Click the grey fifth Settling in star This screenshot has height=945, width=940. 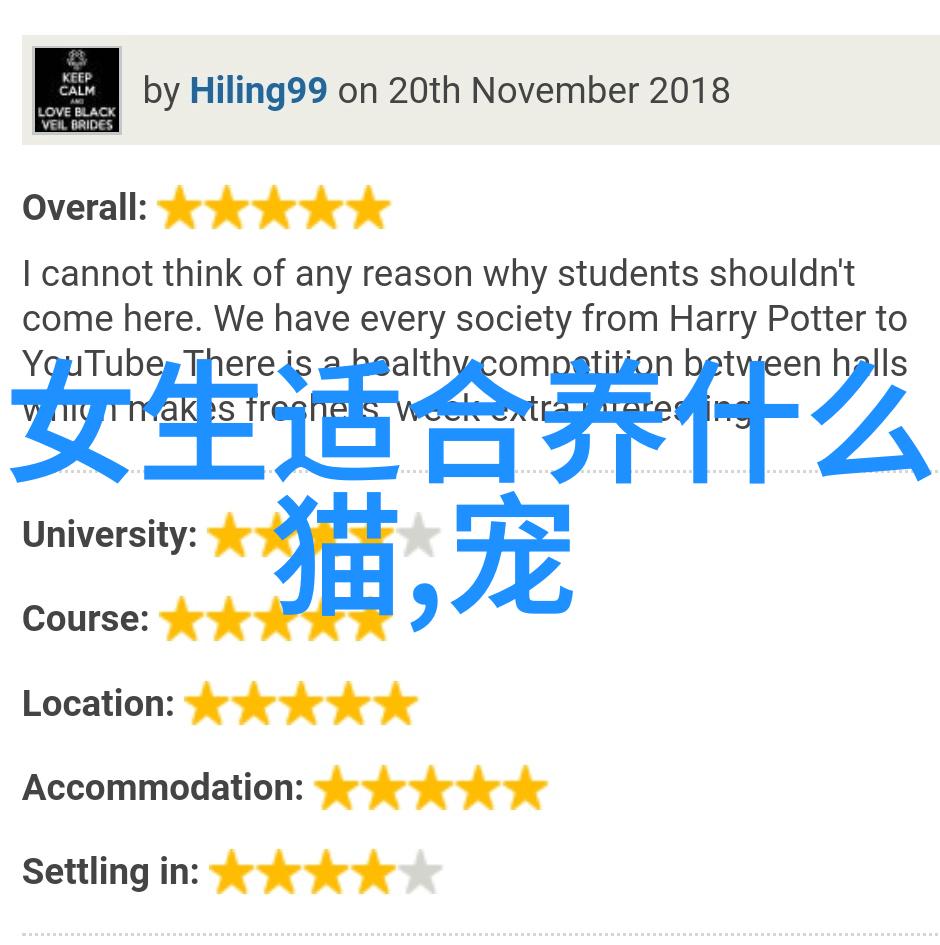point(421,872)
